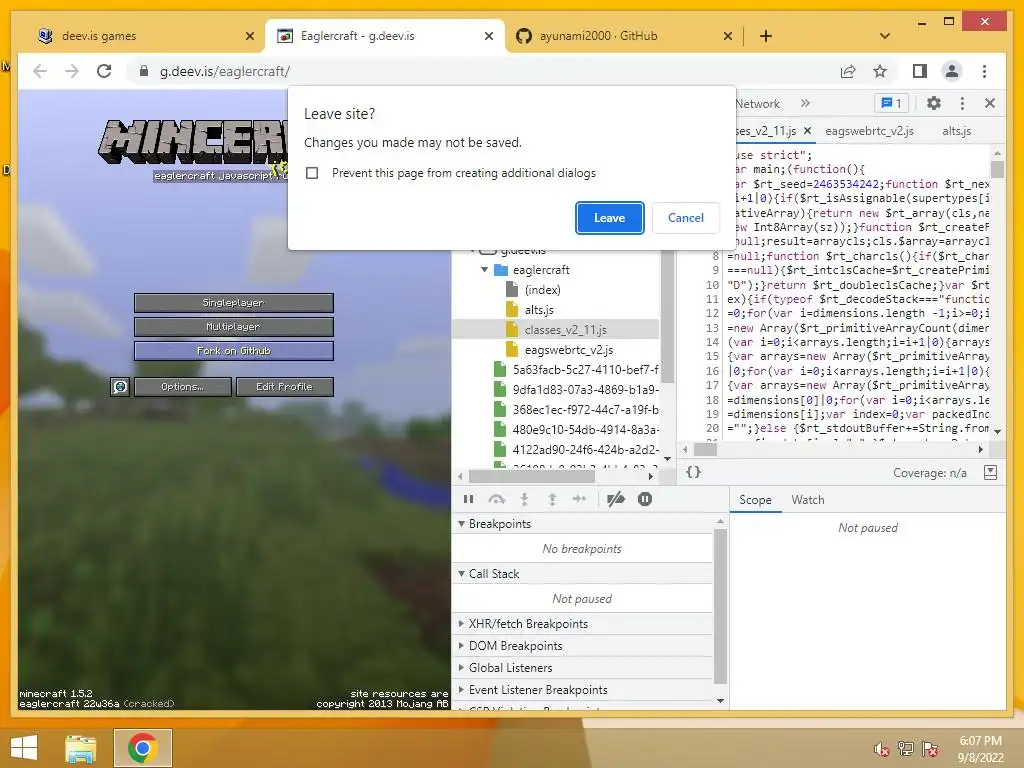1024x768 pixels.
Task: Open (index) file in sources tree
Action: 542,290
